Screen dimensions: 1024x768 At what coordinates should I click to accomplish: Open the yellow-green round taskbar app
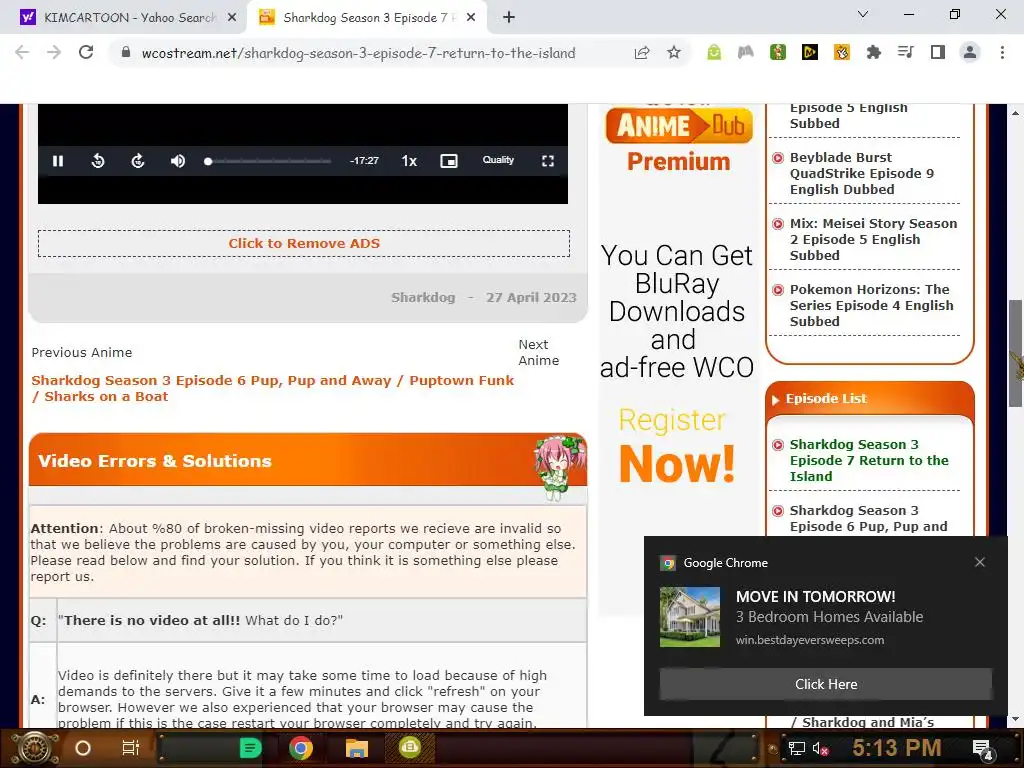coord(410,747)
